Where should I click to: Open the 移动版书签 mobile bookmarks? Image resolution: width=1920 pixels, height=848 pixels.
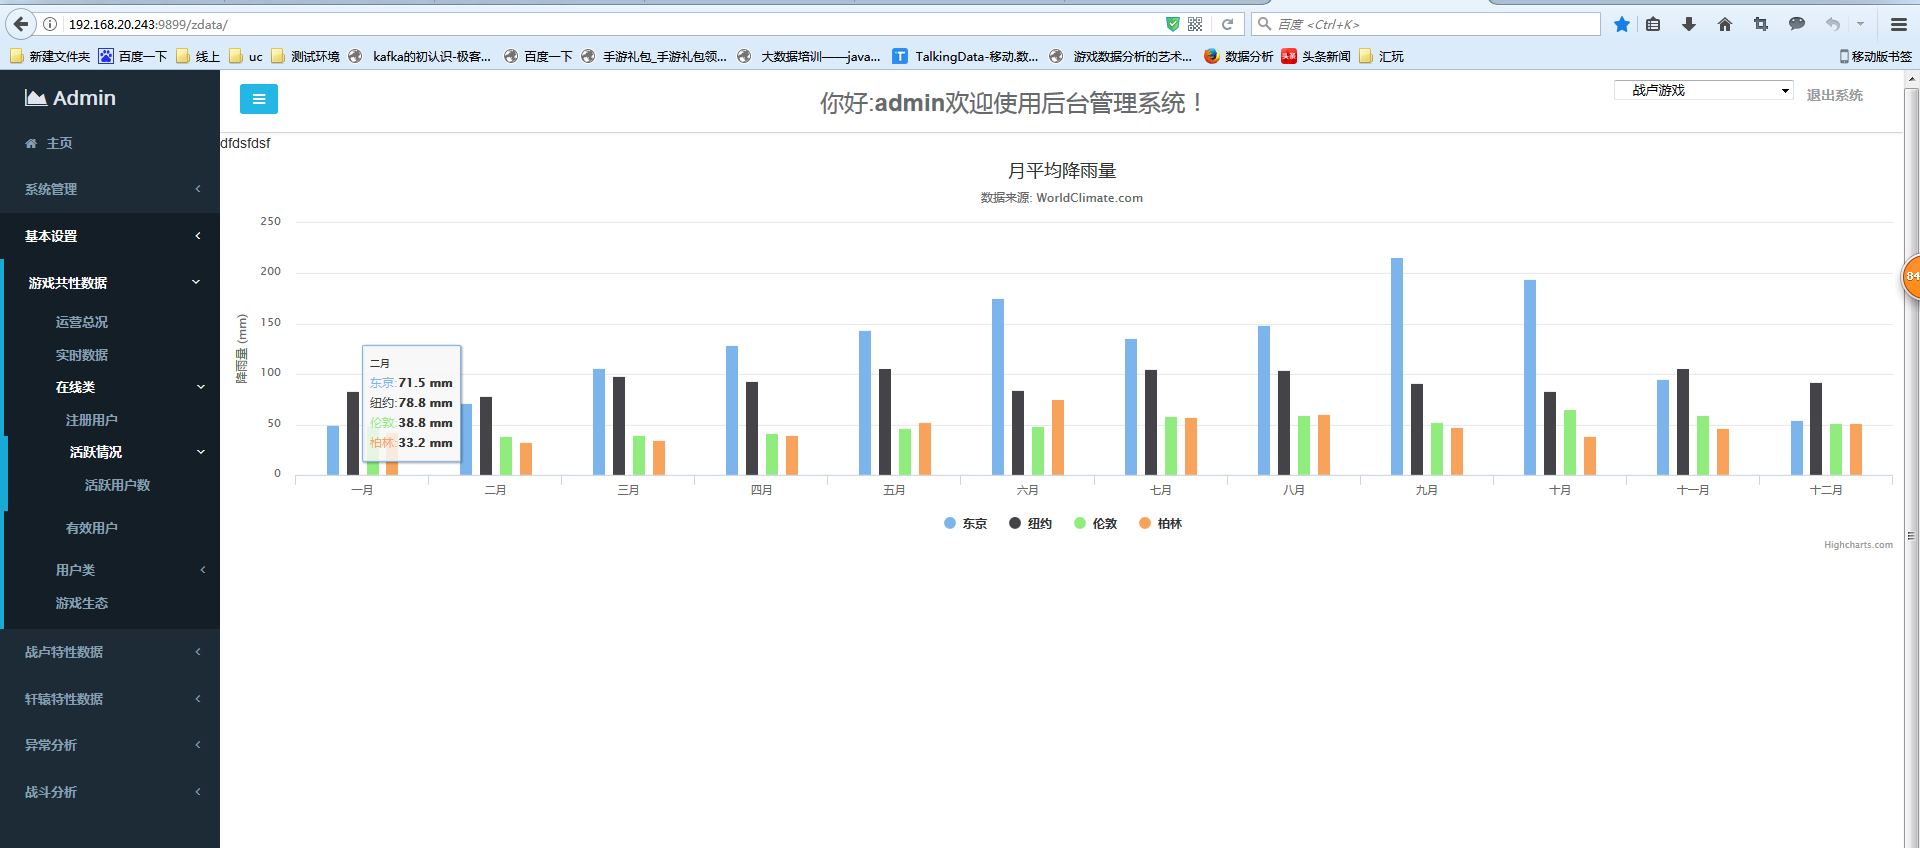click(x=1876, y=56)
